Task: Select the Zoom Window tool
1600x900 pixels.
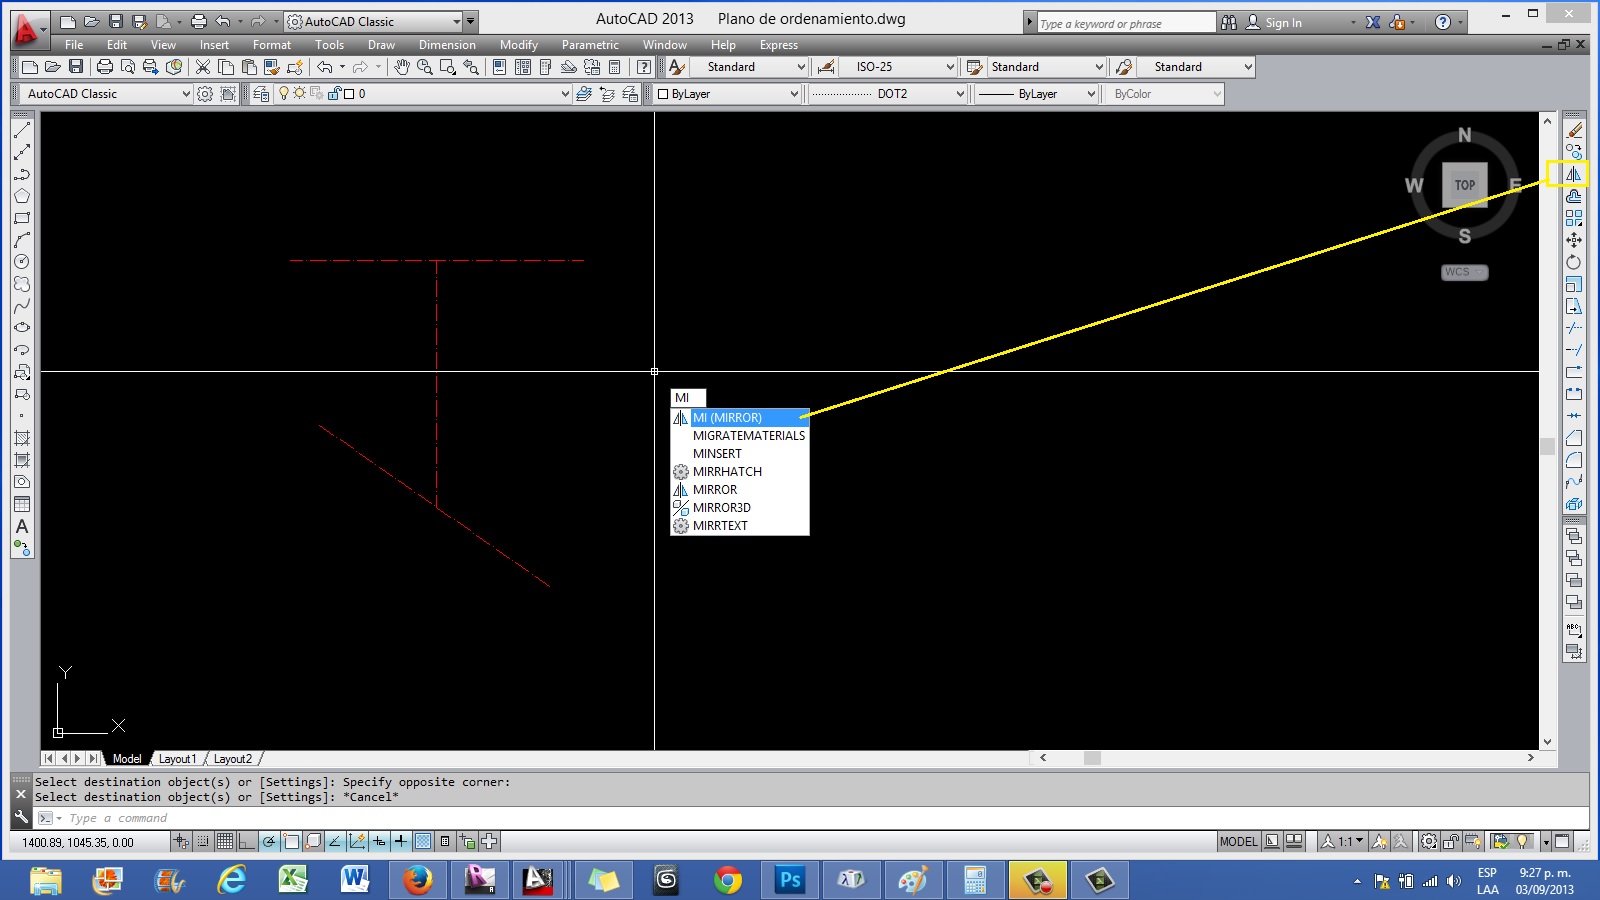Action: [447, 67]
